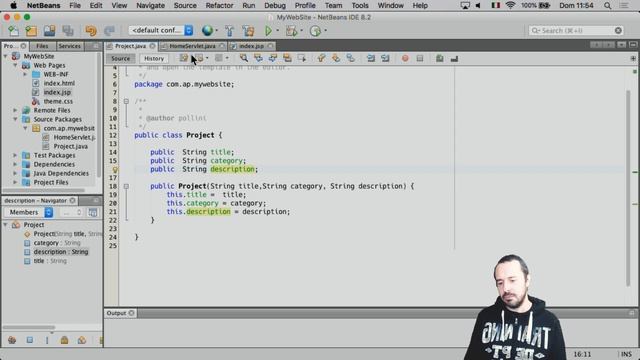This screenshot has width=640, height=360.
Task: Collapse the MyWebSite project node
Action: click(6, 56)
